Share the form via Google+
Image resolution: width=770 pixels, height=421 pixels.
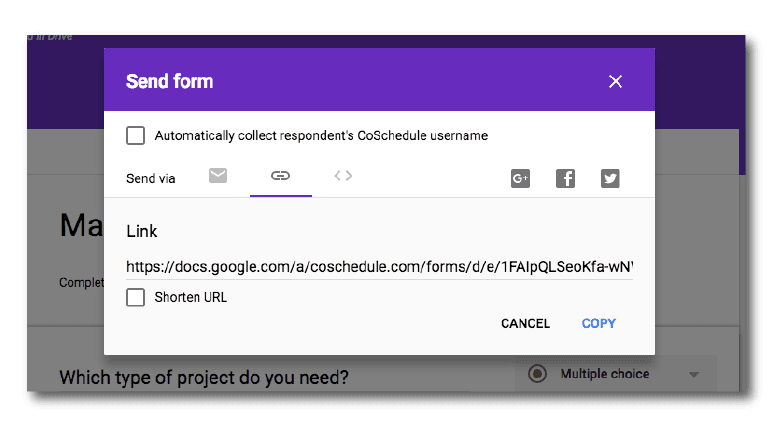[x=520, y=179]
